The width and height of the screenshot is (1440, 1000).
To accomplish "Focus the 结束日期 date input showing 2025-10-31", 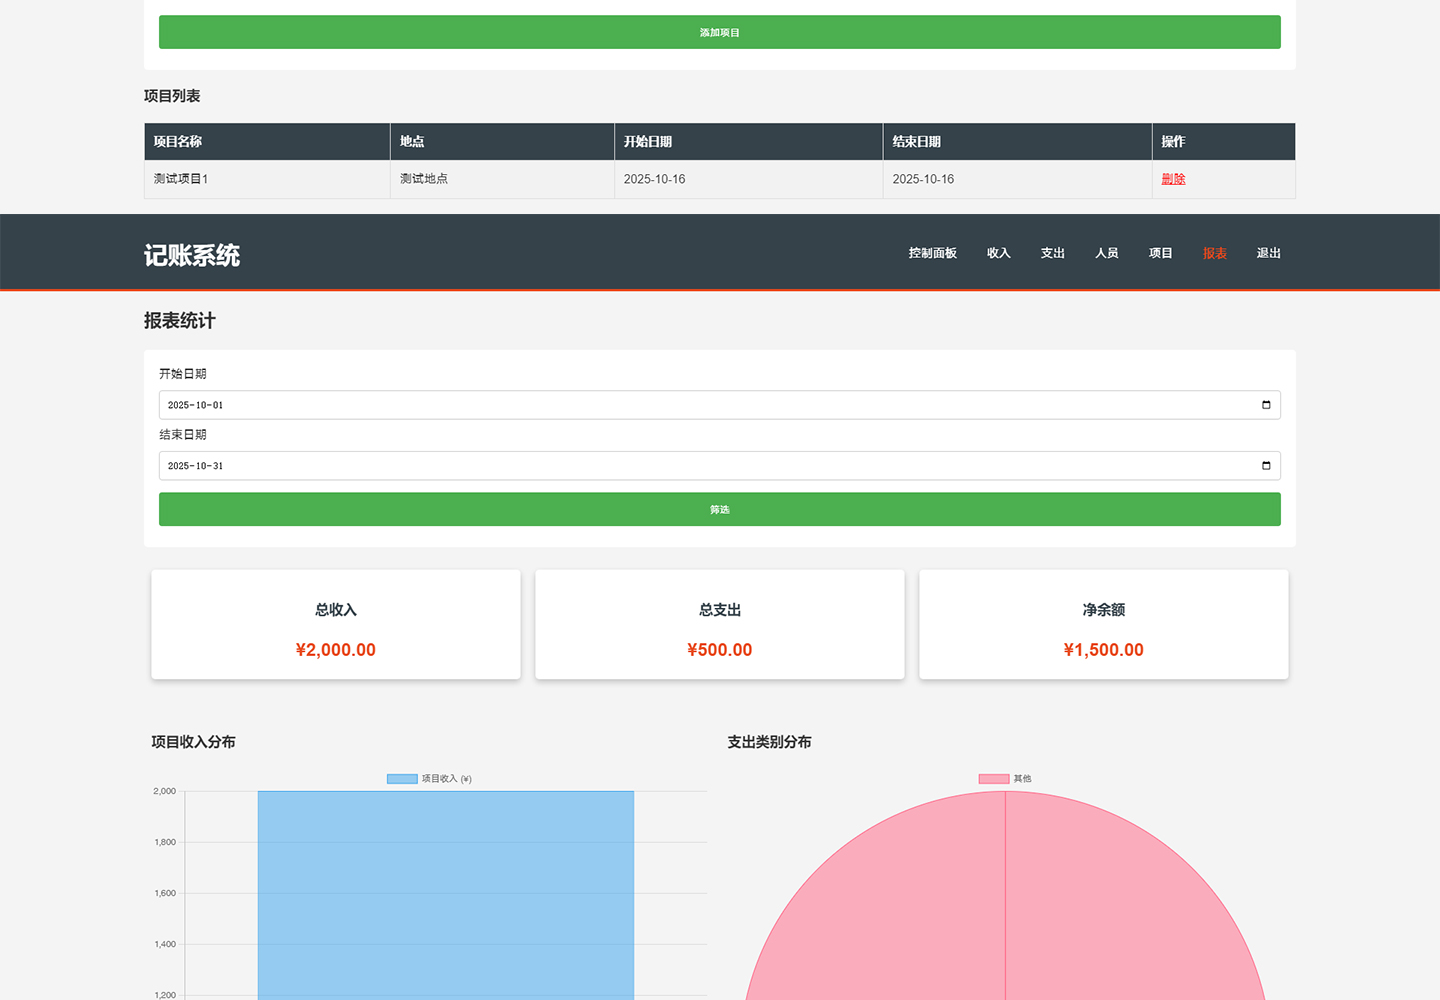I will click(700, 466).
